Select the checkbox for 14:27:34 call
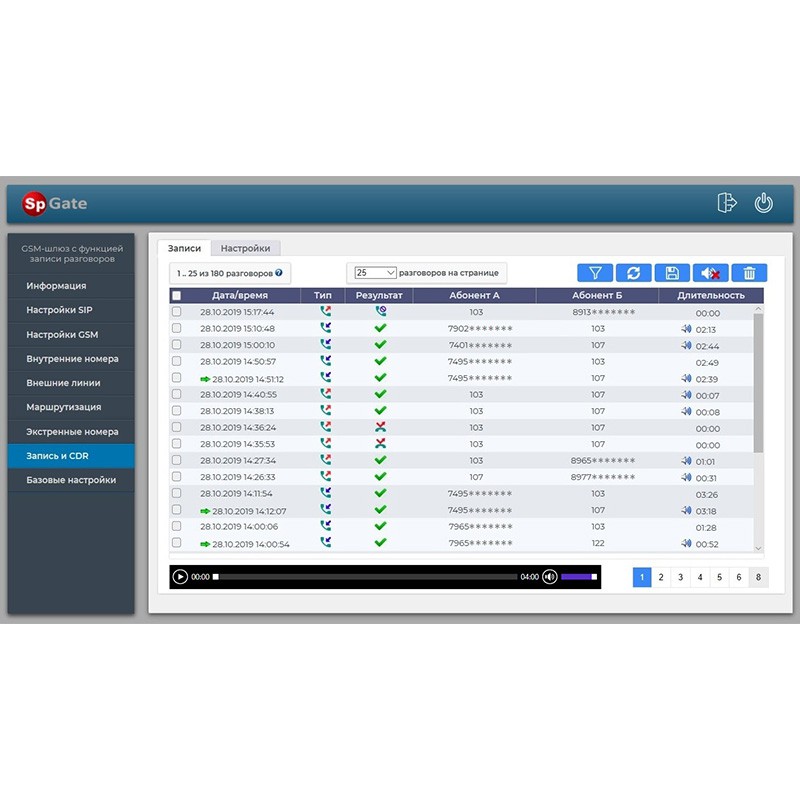 (x=177, y=461)
